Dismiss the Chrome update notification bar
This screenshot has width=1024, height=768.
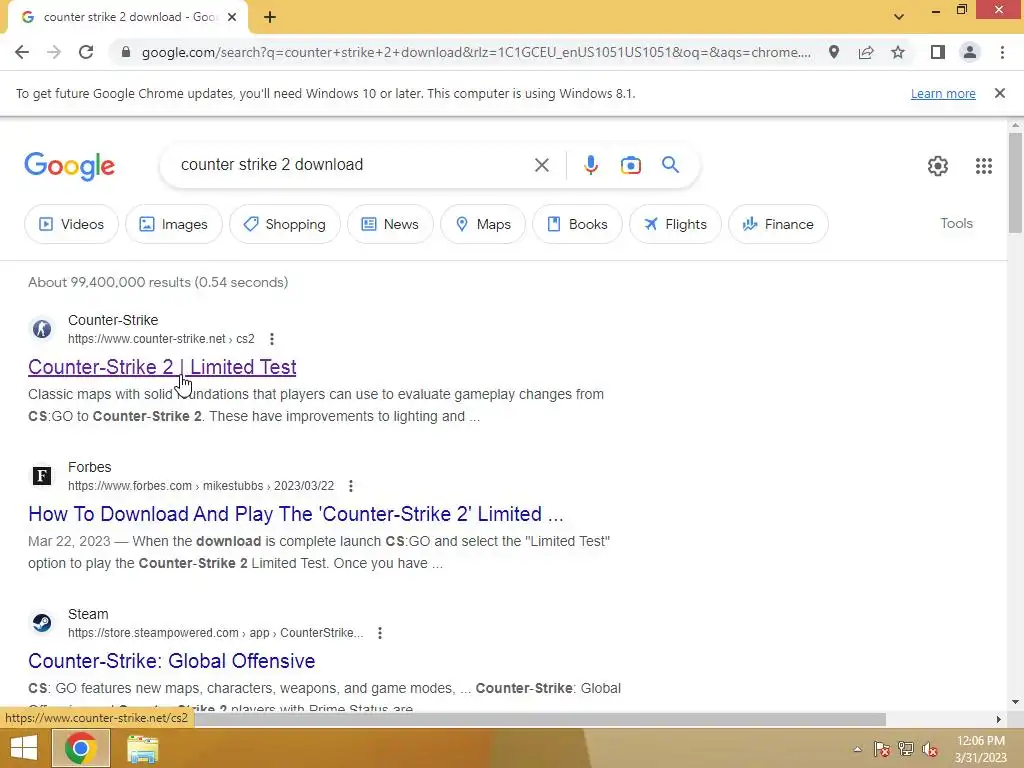(x=1000, y=93)
